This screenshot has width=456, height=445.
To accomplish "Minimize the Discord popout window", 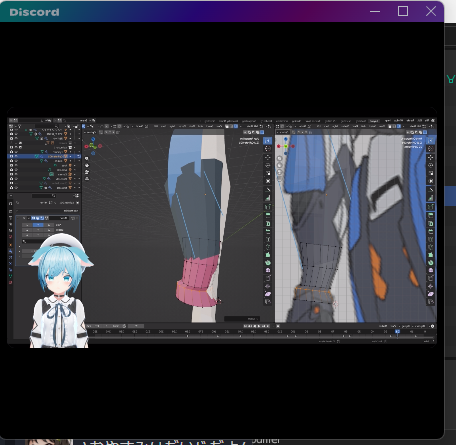I will [x=375, y=11].
